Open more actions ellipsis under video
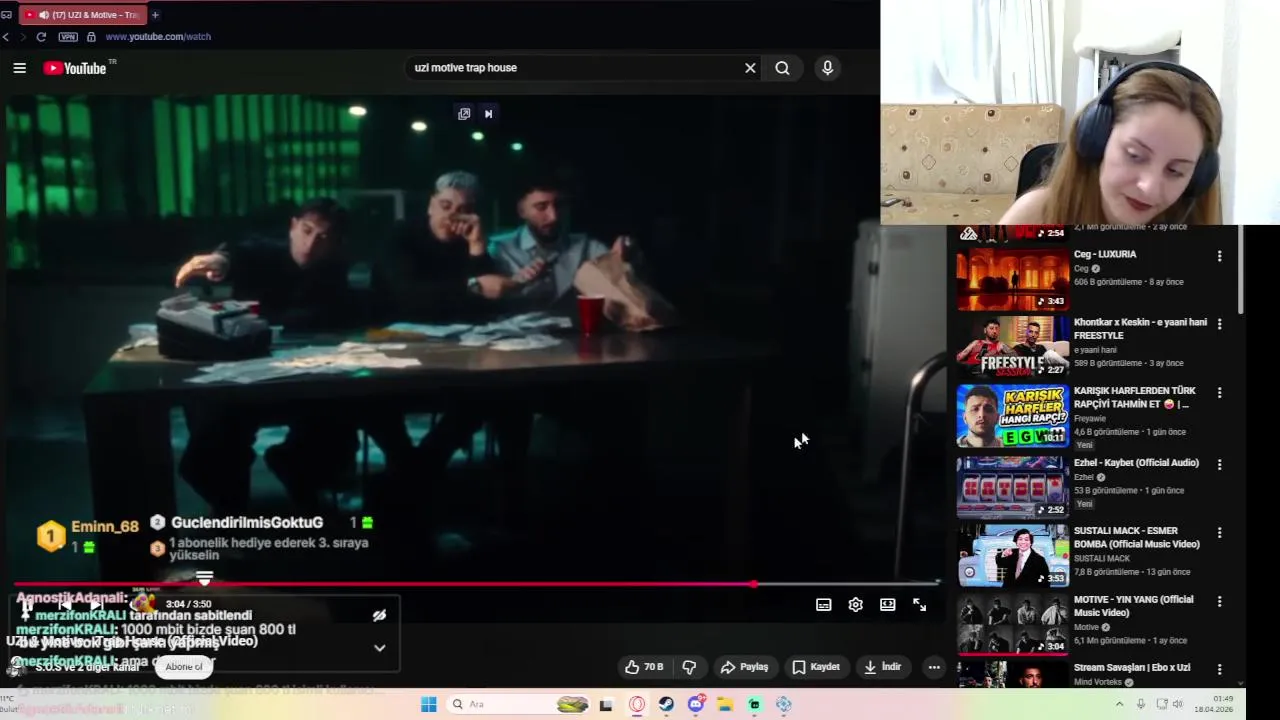Viewport: 1280px width, 720px height. (x=934, y=667)
